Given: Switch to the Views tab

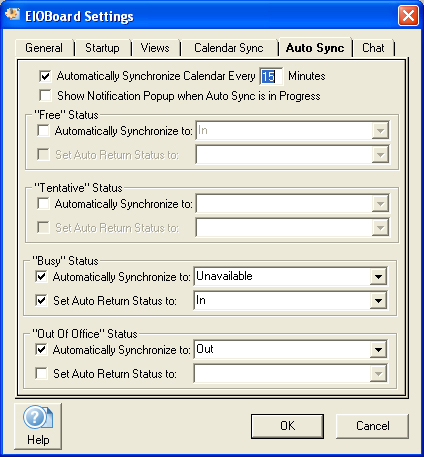Looking at the screenshot, I should (155, 48).
